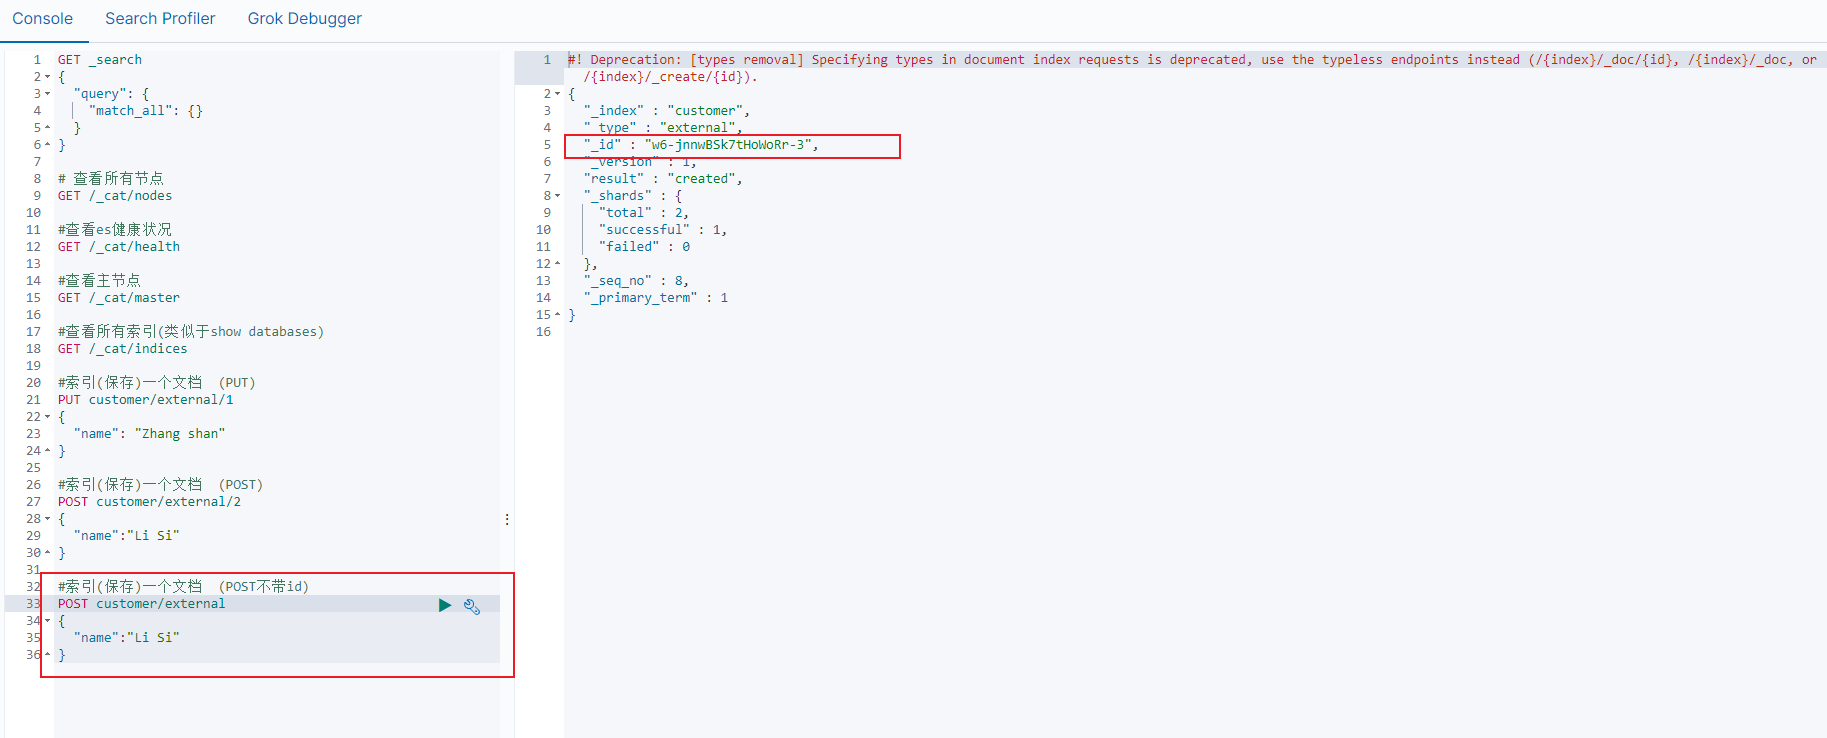The height and width of the screenshot is (738, 1827).
Task: Click the "_primary_term" : 1 response line
Action: click(656, 298)
